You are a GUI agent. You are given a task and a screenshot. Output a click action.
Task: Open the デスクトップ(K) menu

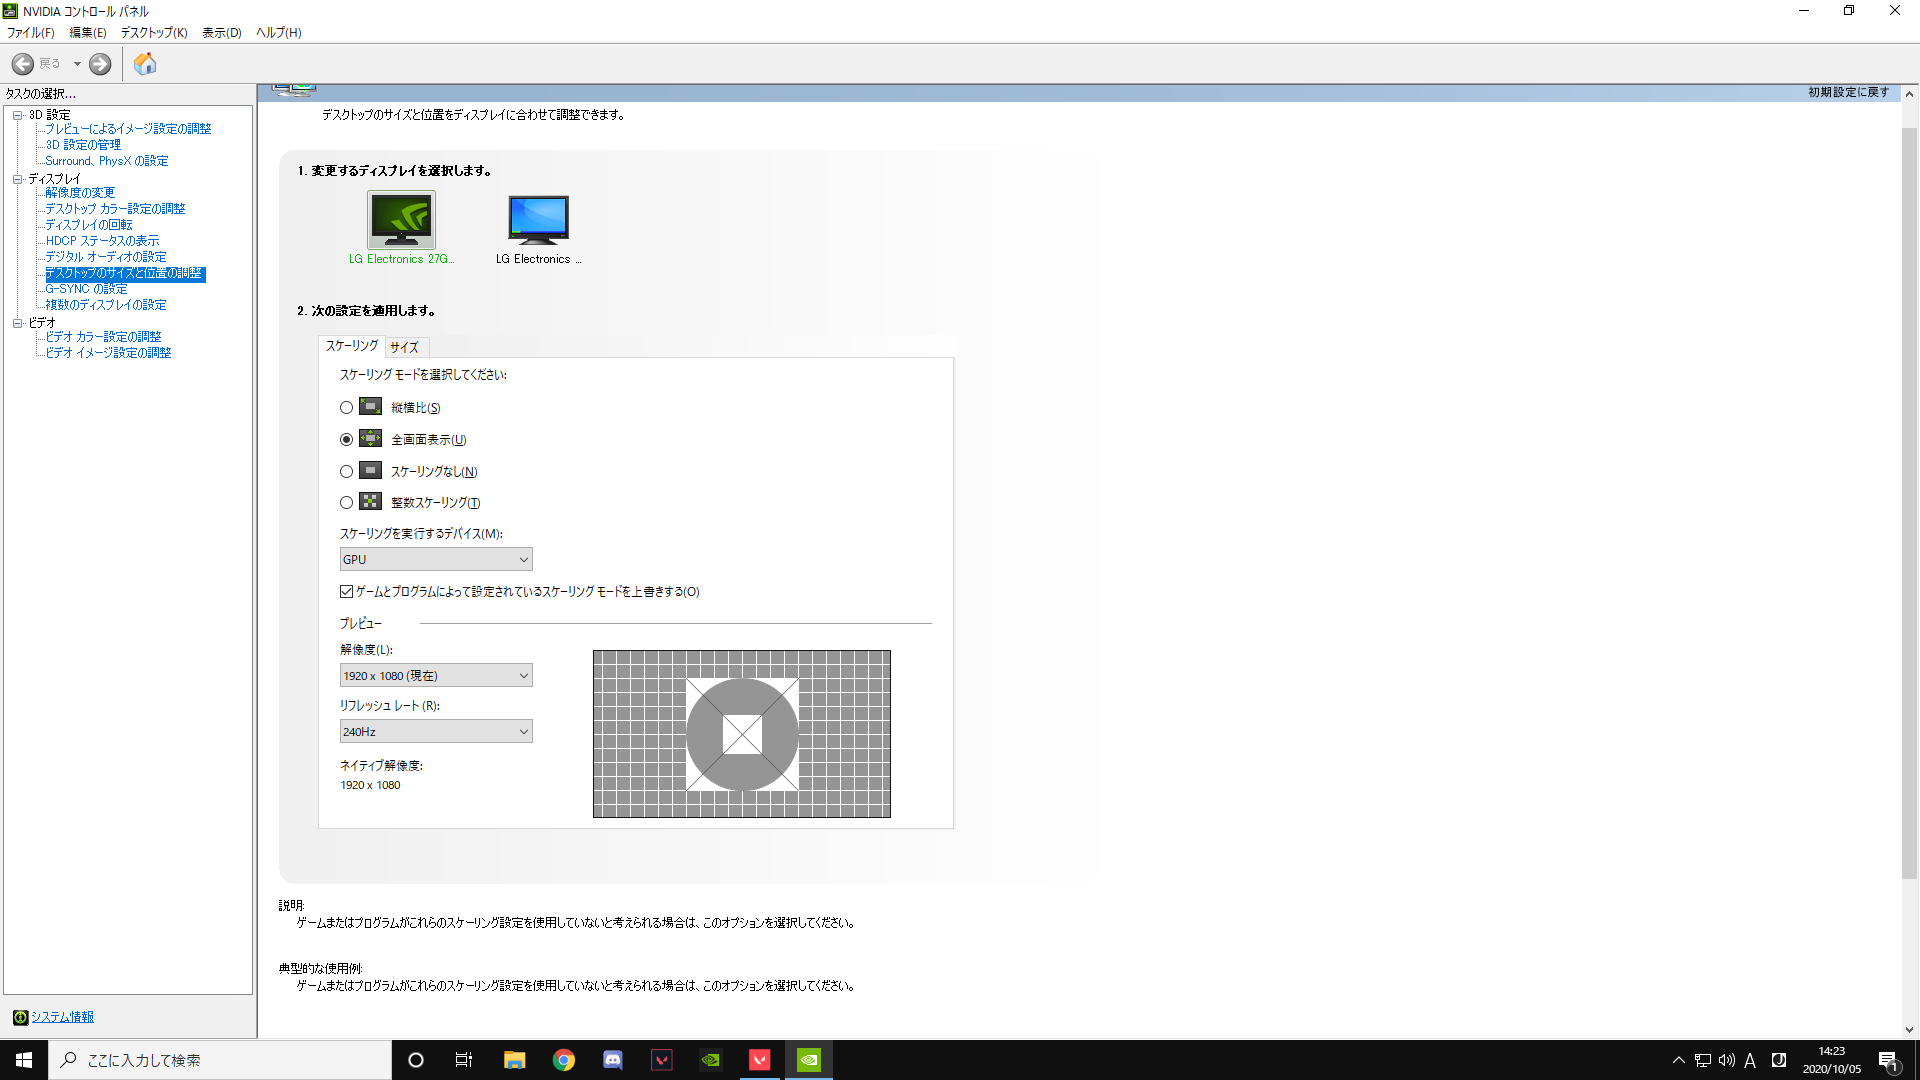tap(154, 32)
